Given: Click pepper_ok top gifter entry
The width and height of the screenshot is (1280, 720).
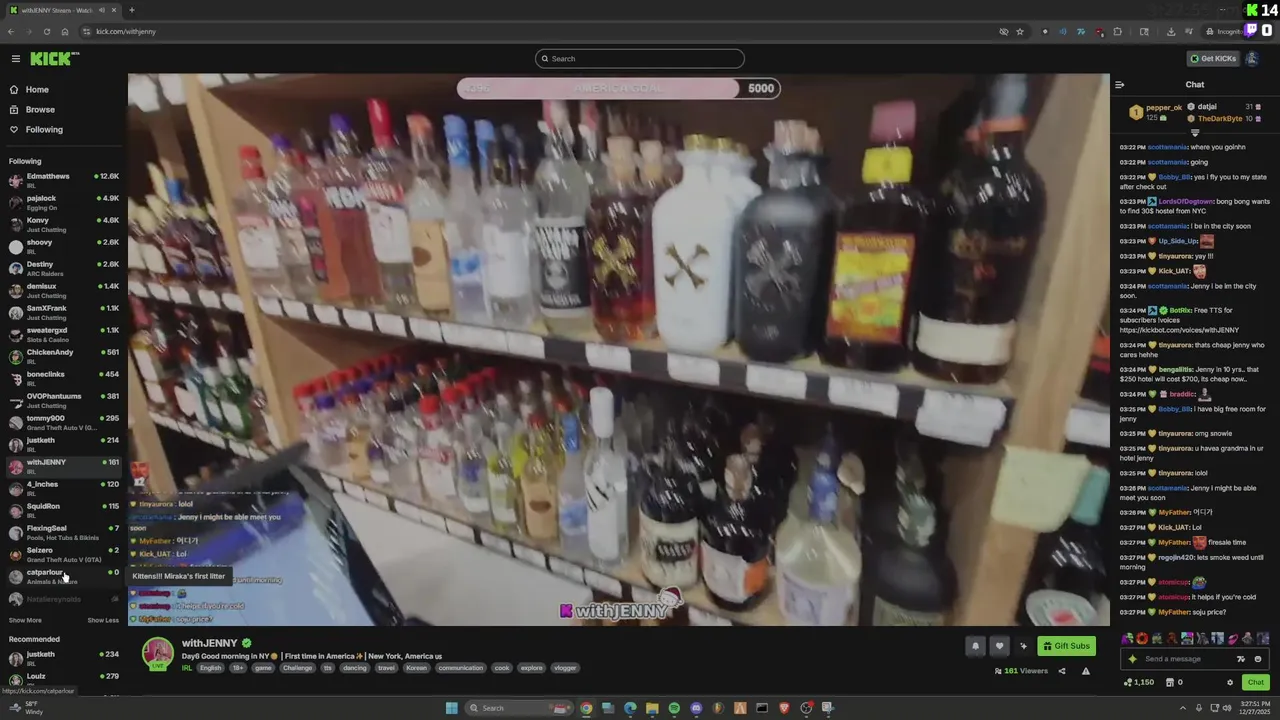Looking at the screenshot, I should coord(1156,112).
